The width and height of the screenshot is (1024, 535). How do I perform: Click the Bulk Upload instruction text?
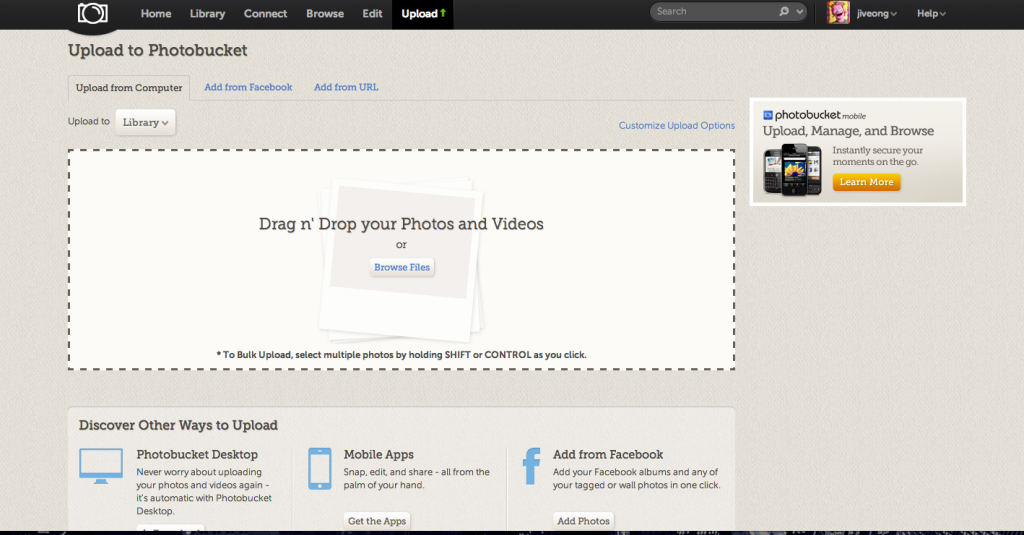tap(402, 355)
